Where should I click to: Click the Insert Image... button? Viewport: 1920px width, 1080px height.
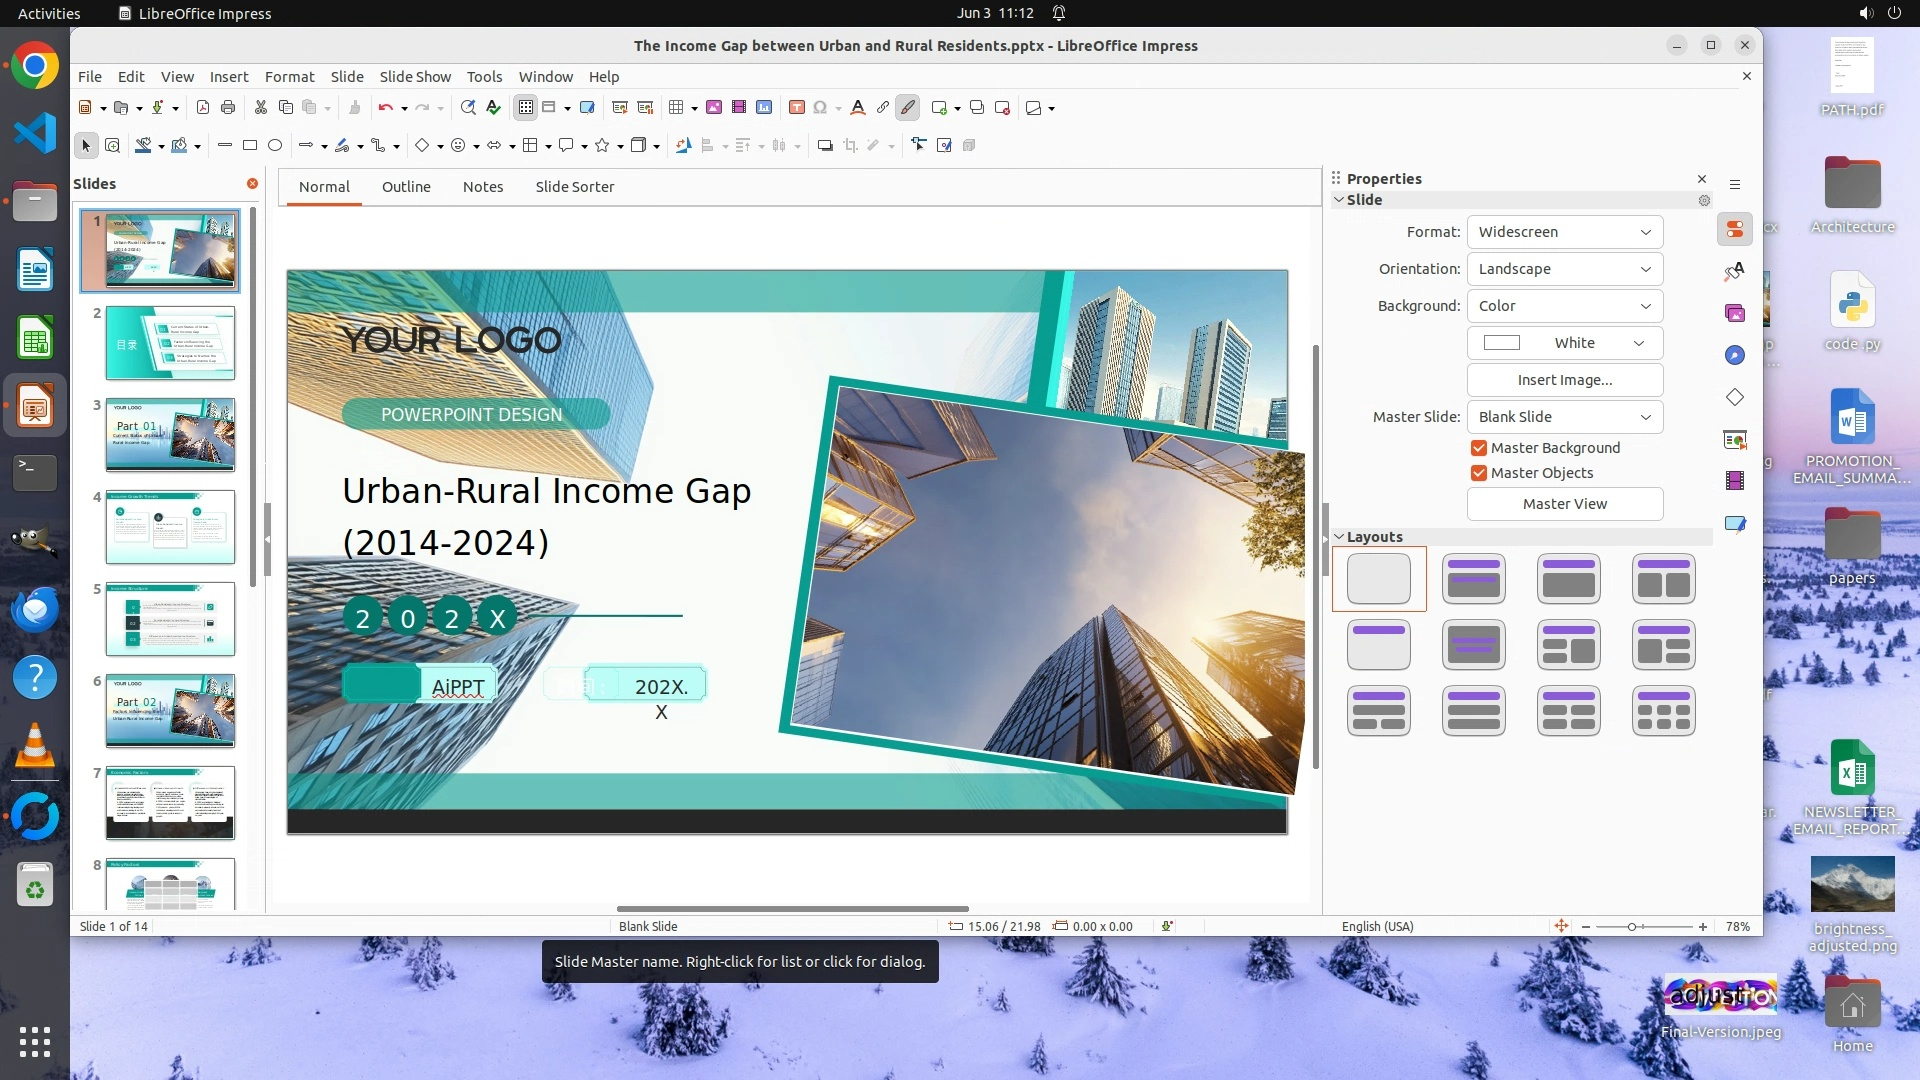coord(1564,380)
